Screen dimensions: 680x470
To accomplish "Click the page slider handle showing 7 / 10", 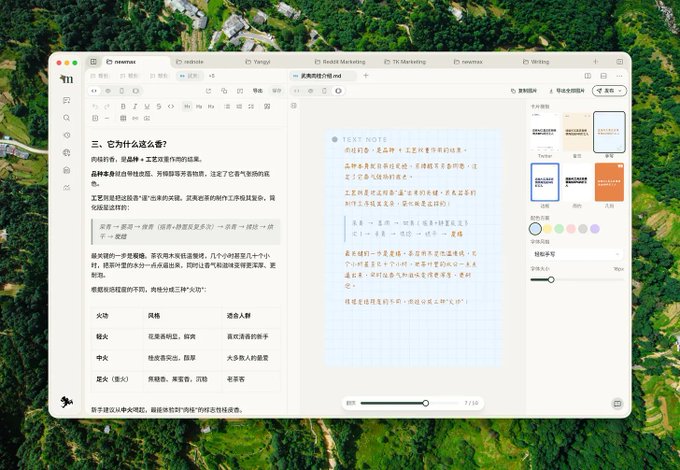I will [x=425, y=403].
